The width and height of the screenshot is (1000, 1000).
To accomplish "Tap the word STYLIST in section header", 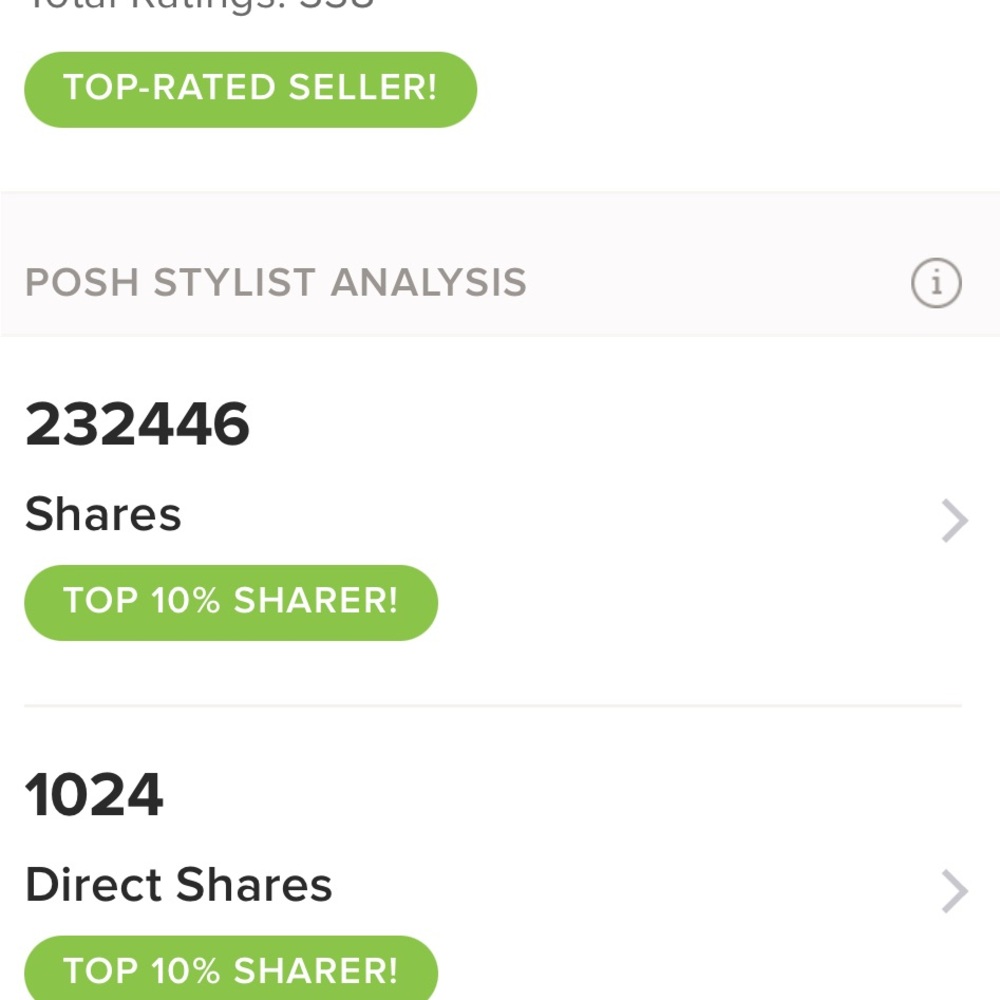I will pos(234,283).
